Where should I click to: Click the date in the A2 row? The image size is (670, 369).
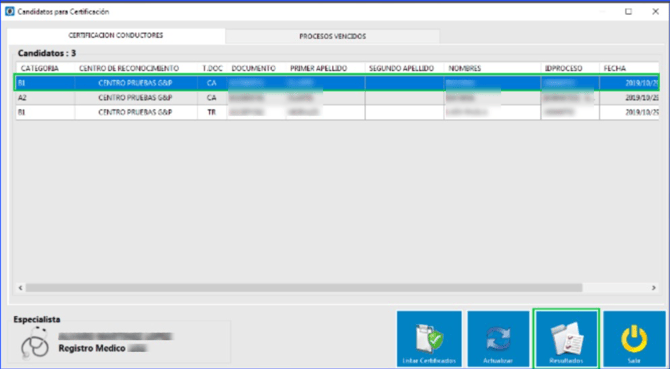click(642, 98)
